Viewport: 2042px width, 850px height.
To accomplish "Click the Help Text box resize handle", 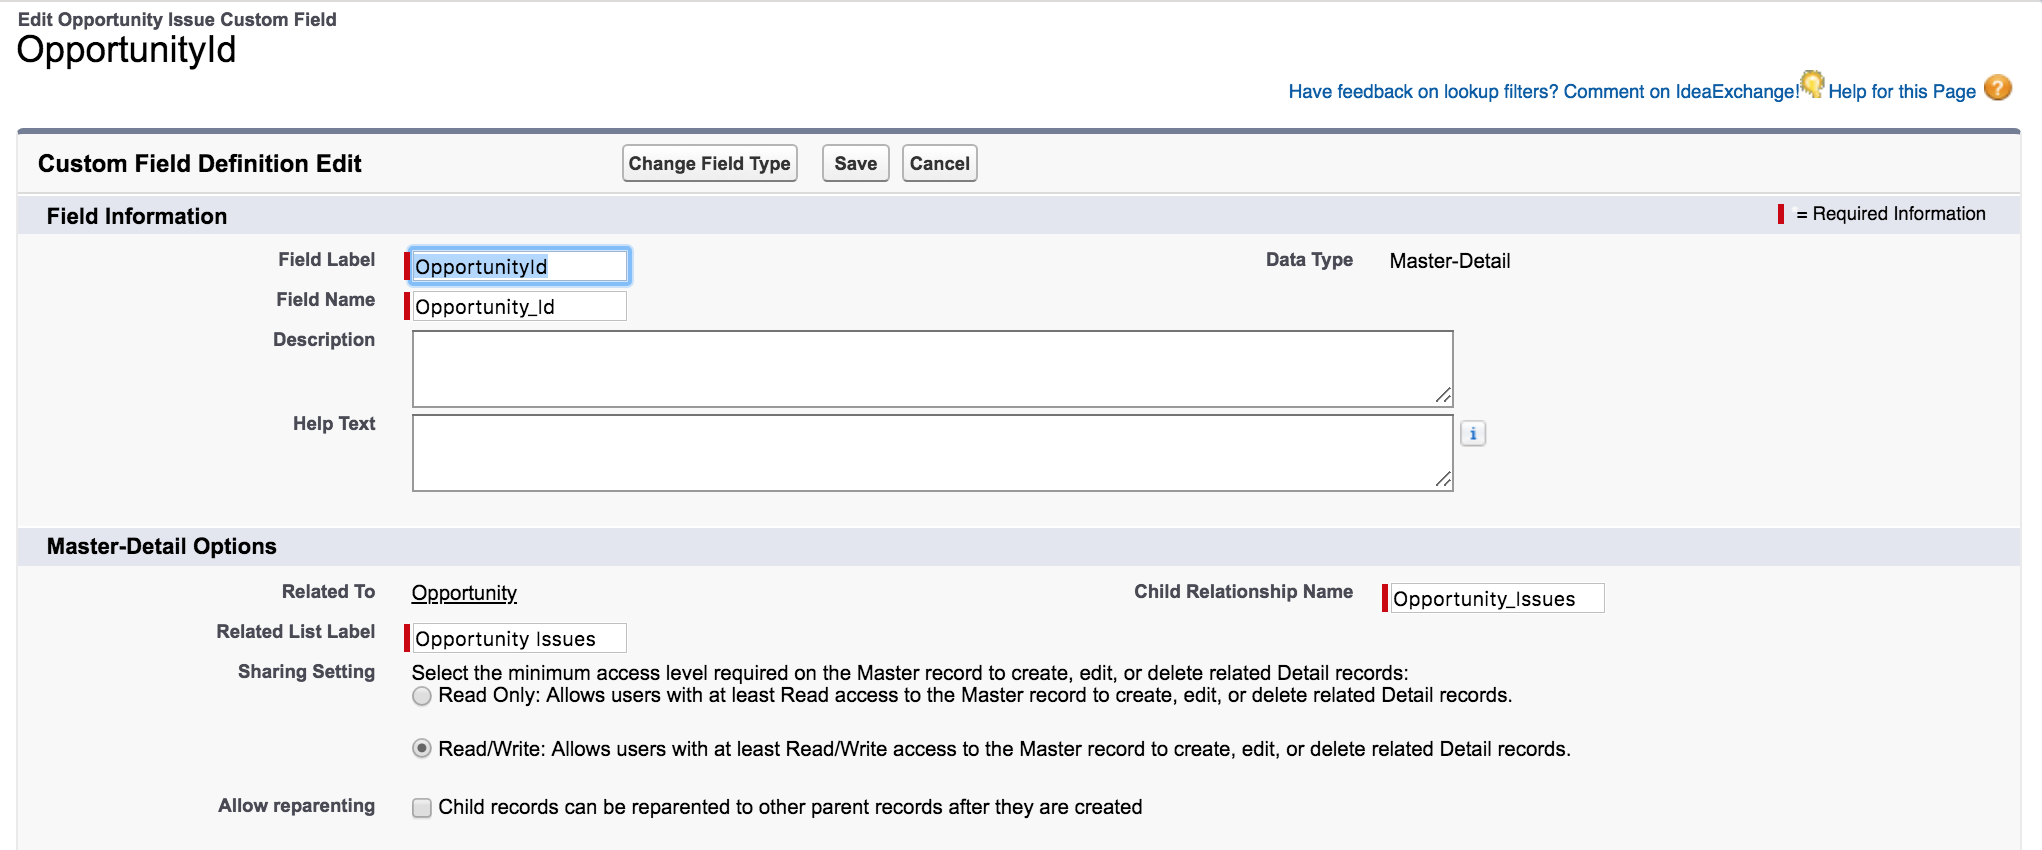I will tap(1442, 480).
